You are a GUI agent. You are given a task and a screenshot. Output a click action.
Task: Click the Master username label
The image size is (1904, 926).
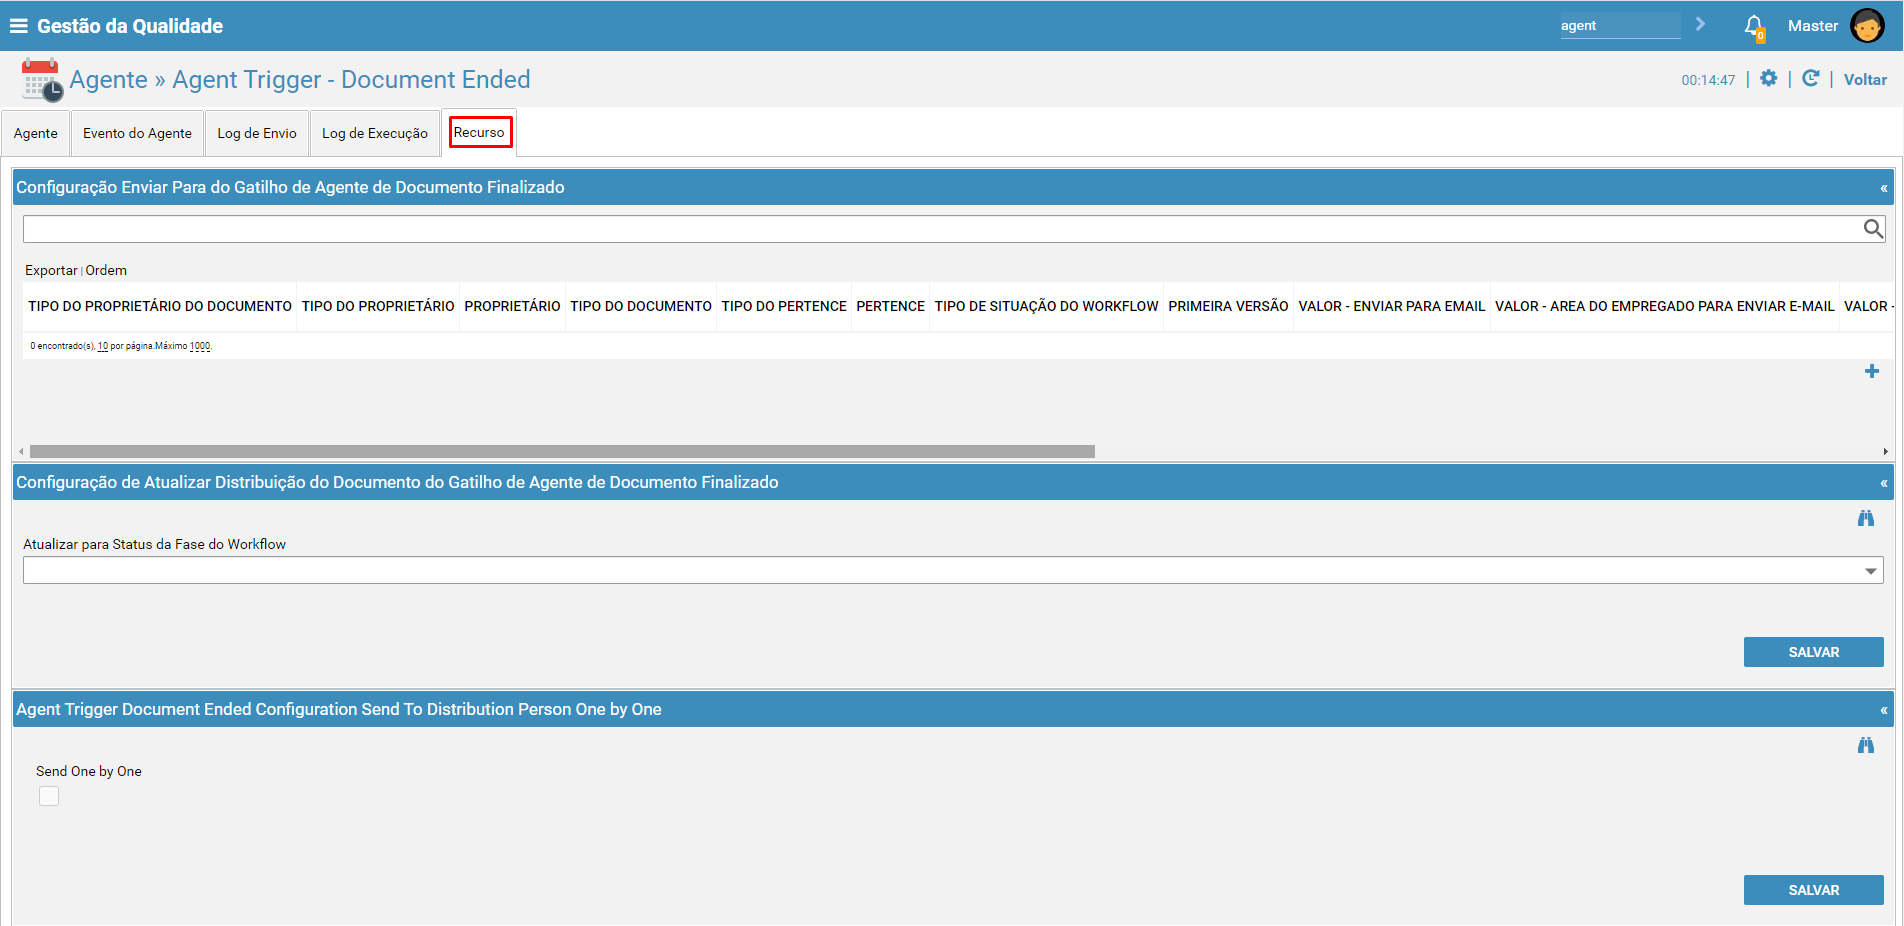tap(1813, 26)
